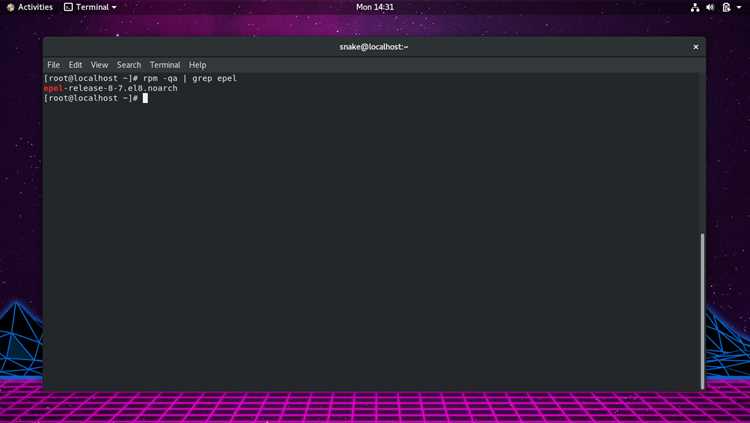Click the volume speaker icon
The width and height of the screenshot is (750, 423).
tap(710, 7)
